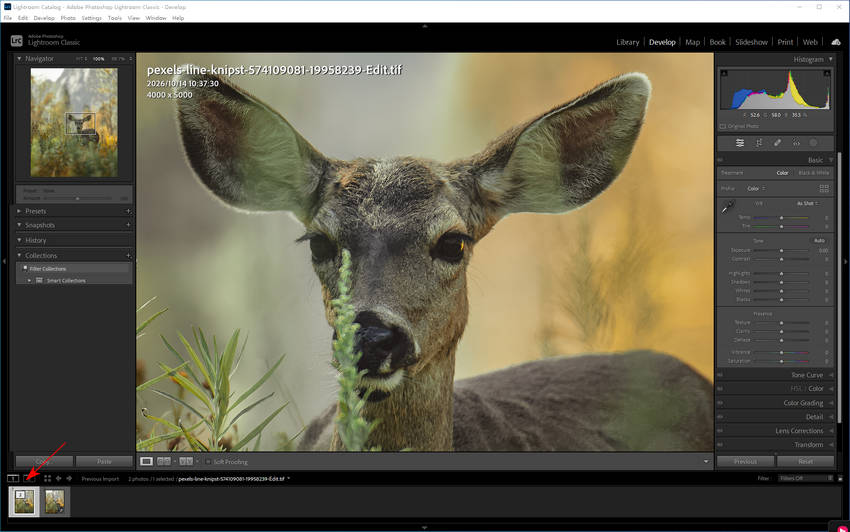Click the Temp slider handle
Viewport: 850px width, 532px height.
781,217
